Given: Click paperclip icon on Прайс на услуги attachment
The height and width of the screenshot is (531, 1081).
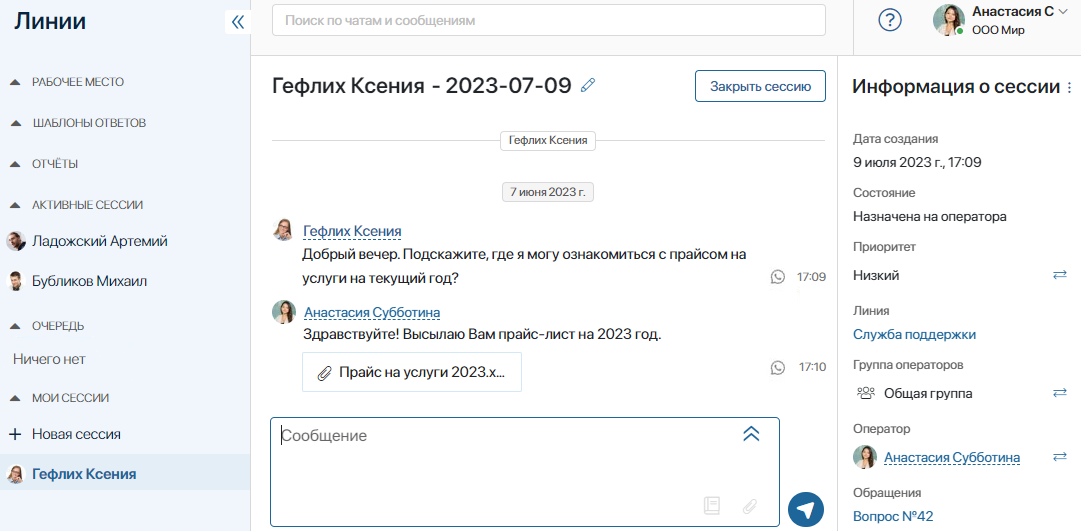Looking at the screenshot, I should coord(324,373).
